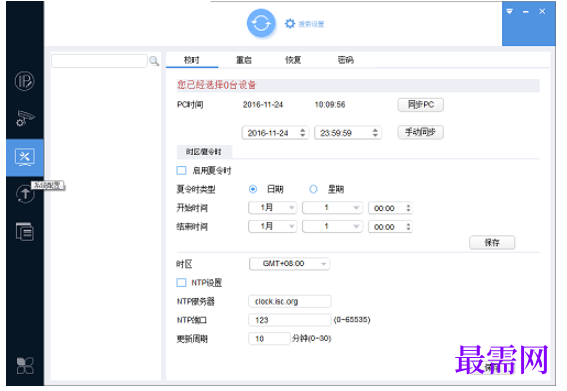567x391 pixels.
Task: Click the update period 10 field
Action: 269,339
